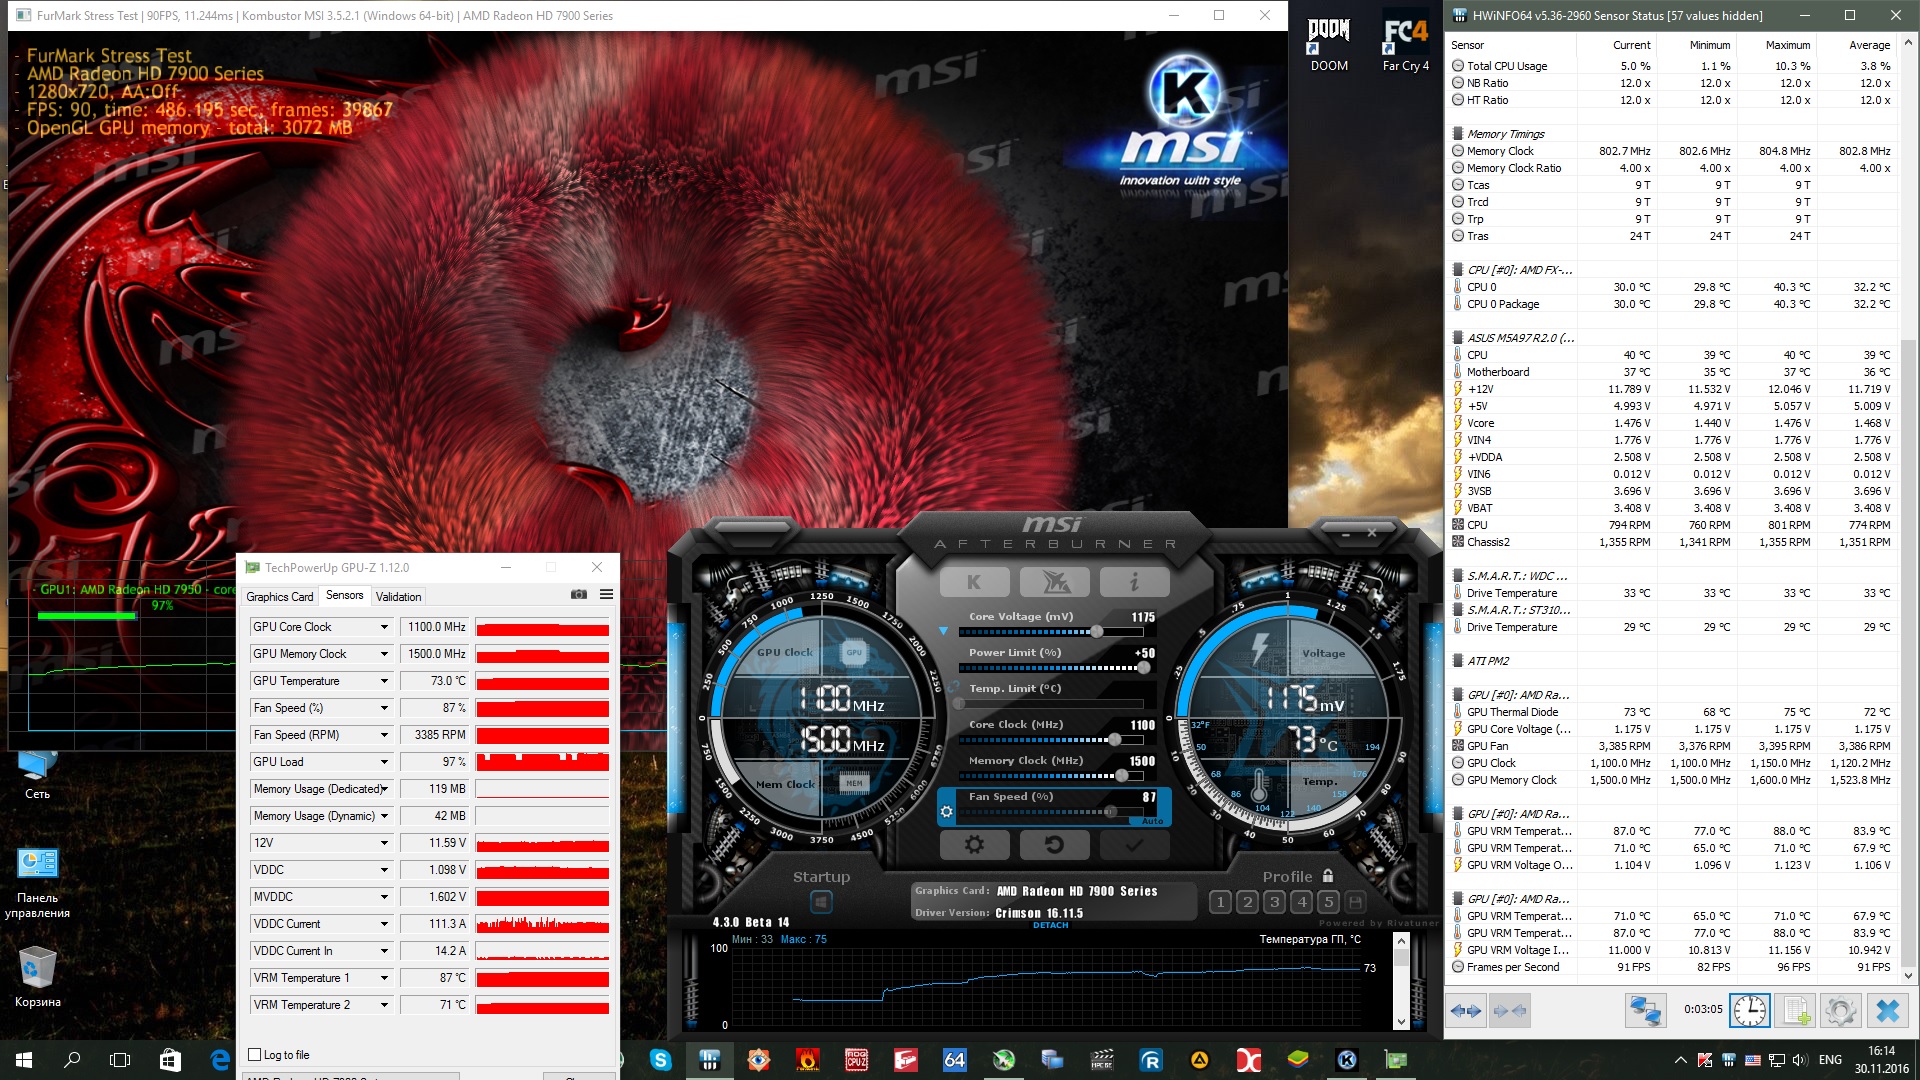The width and height of the screenshot is (1920, 1080).
Task: Open Afterburner settings gear button
Action: (973, 845)
